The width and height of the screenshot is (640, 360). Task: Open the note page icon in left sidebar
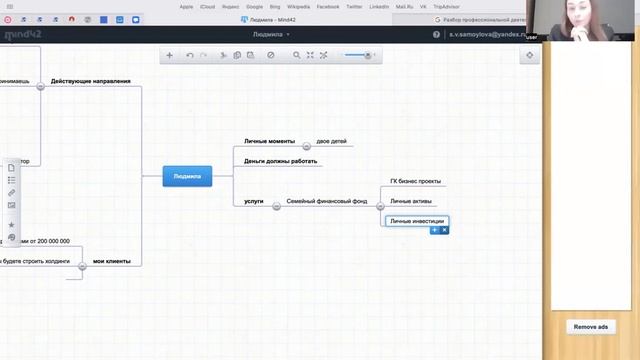click(11, 168)
